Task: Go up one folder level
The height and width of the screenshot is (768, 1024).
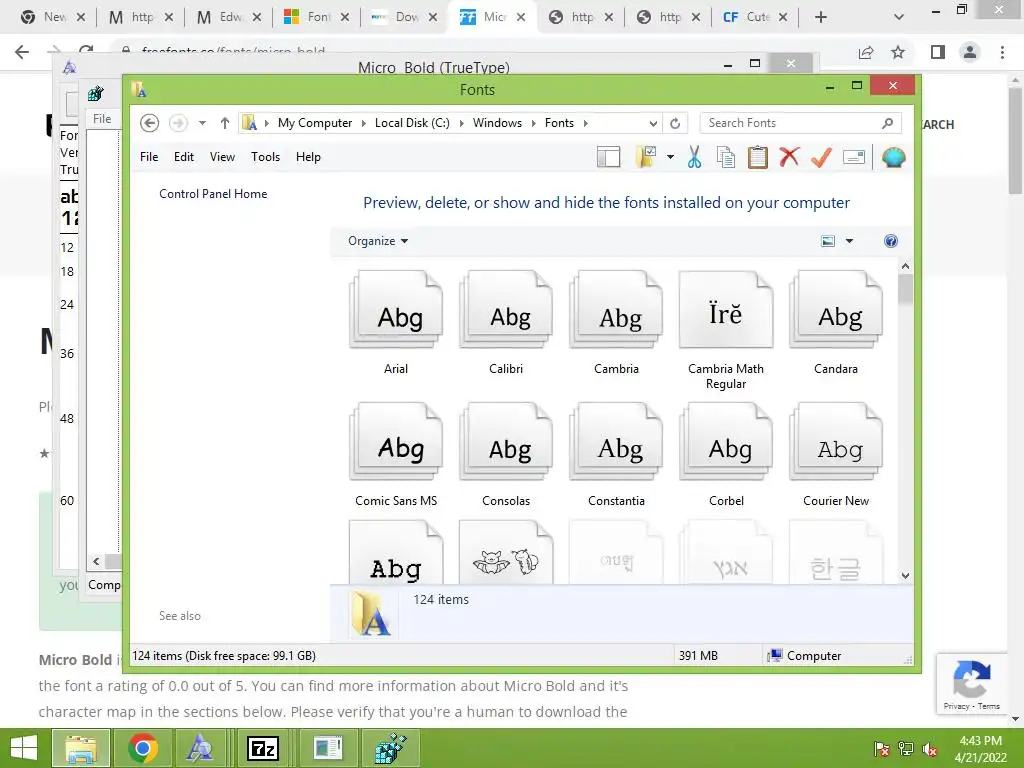Action: pyautogui.click(x=225, y=123)
